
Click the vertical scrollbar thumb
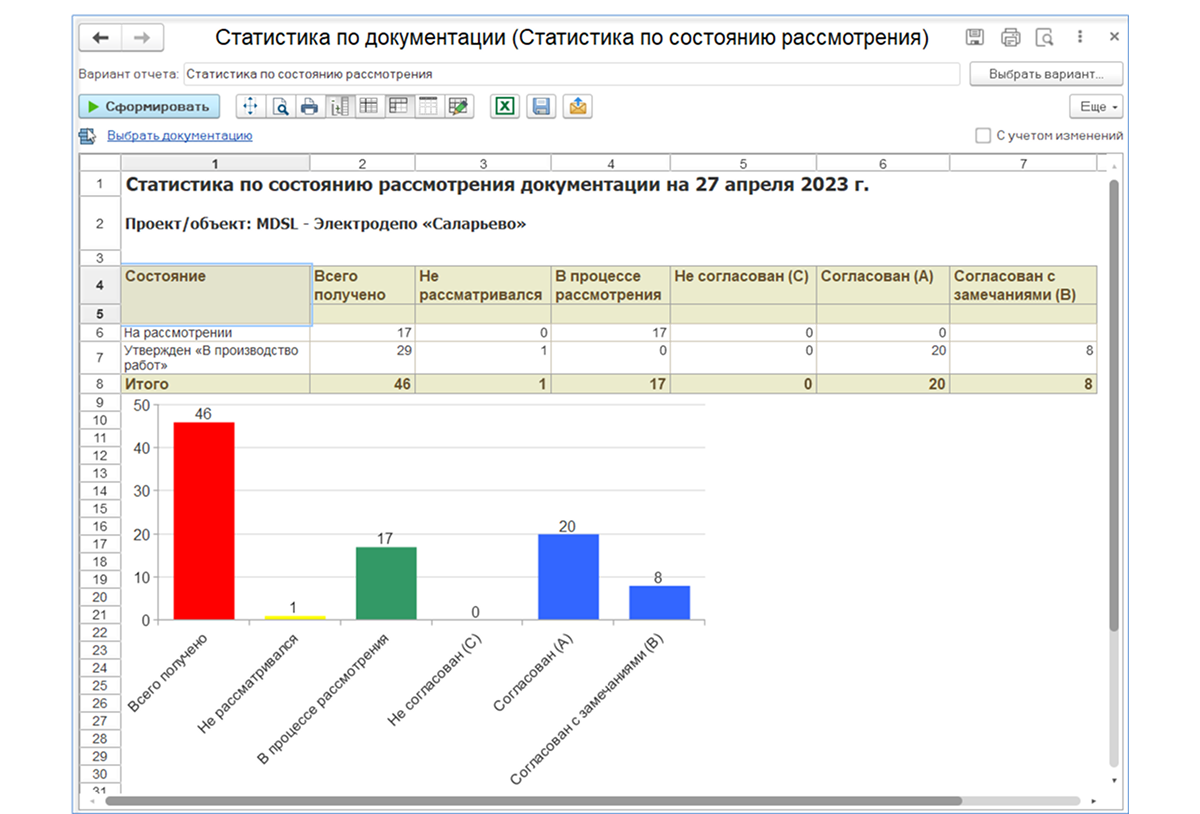point(1114,405)
